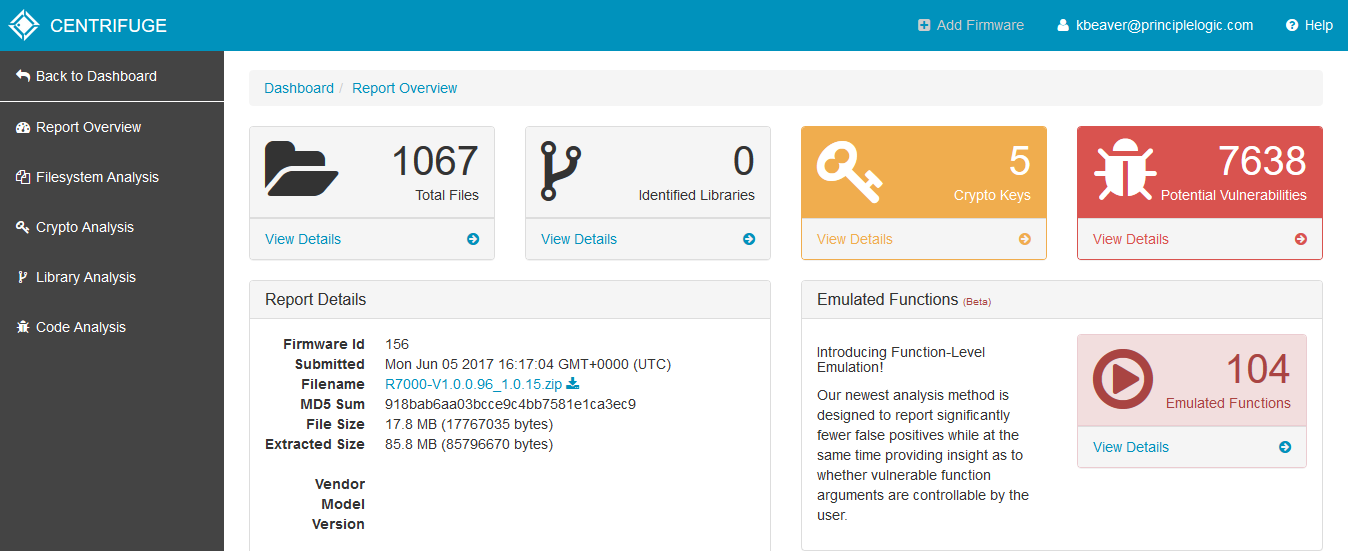Click the Help question mark icon
The image size is (1349, 551).
pyautogui.click(x=1292, y=25)
